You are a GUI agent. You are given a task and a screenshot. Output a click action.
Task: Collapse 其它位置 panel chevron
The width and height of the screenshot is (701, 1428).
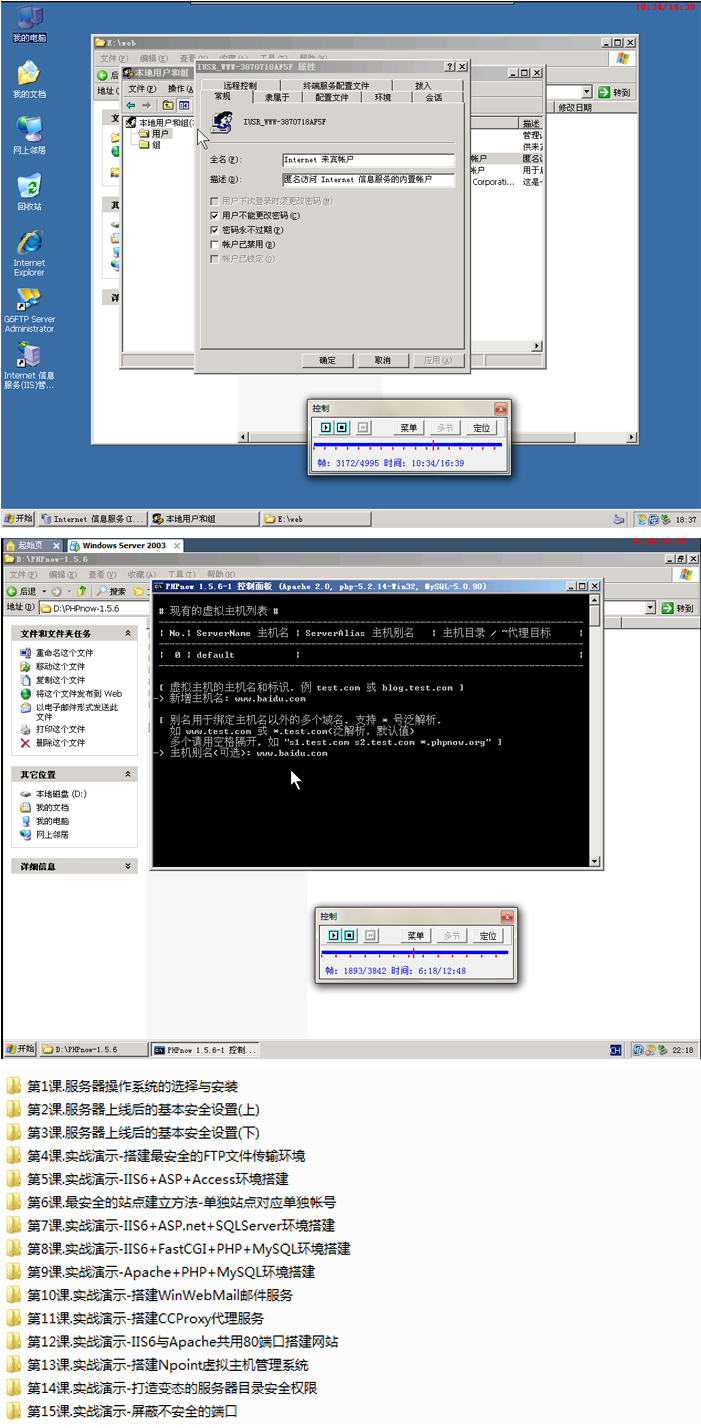127,774
